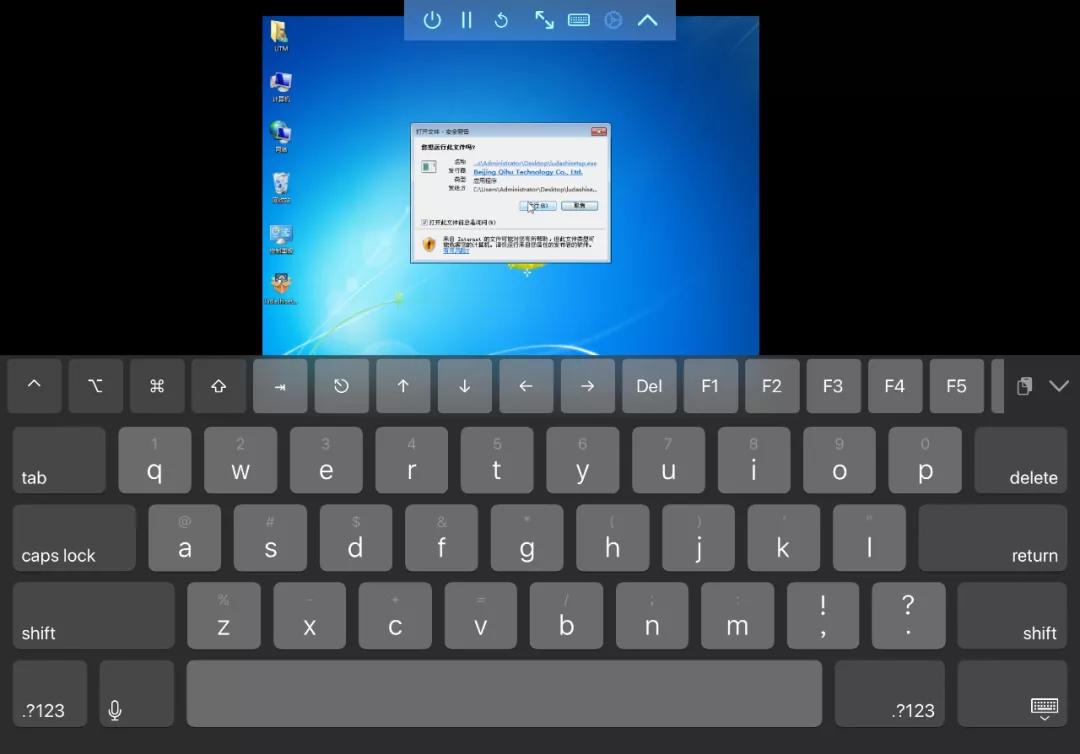Restart the VM using the circular arrow icon
The height and width of the screenshot is (754, 1080).
tap(501, 20)
